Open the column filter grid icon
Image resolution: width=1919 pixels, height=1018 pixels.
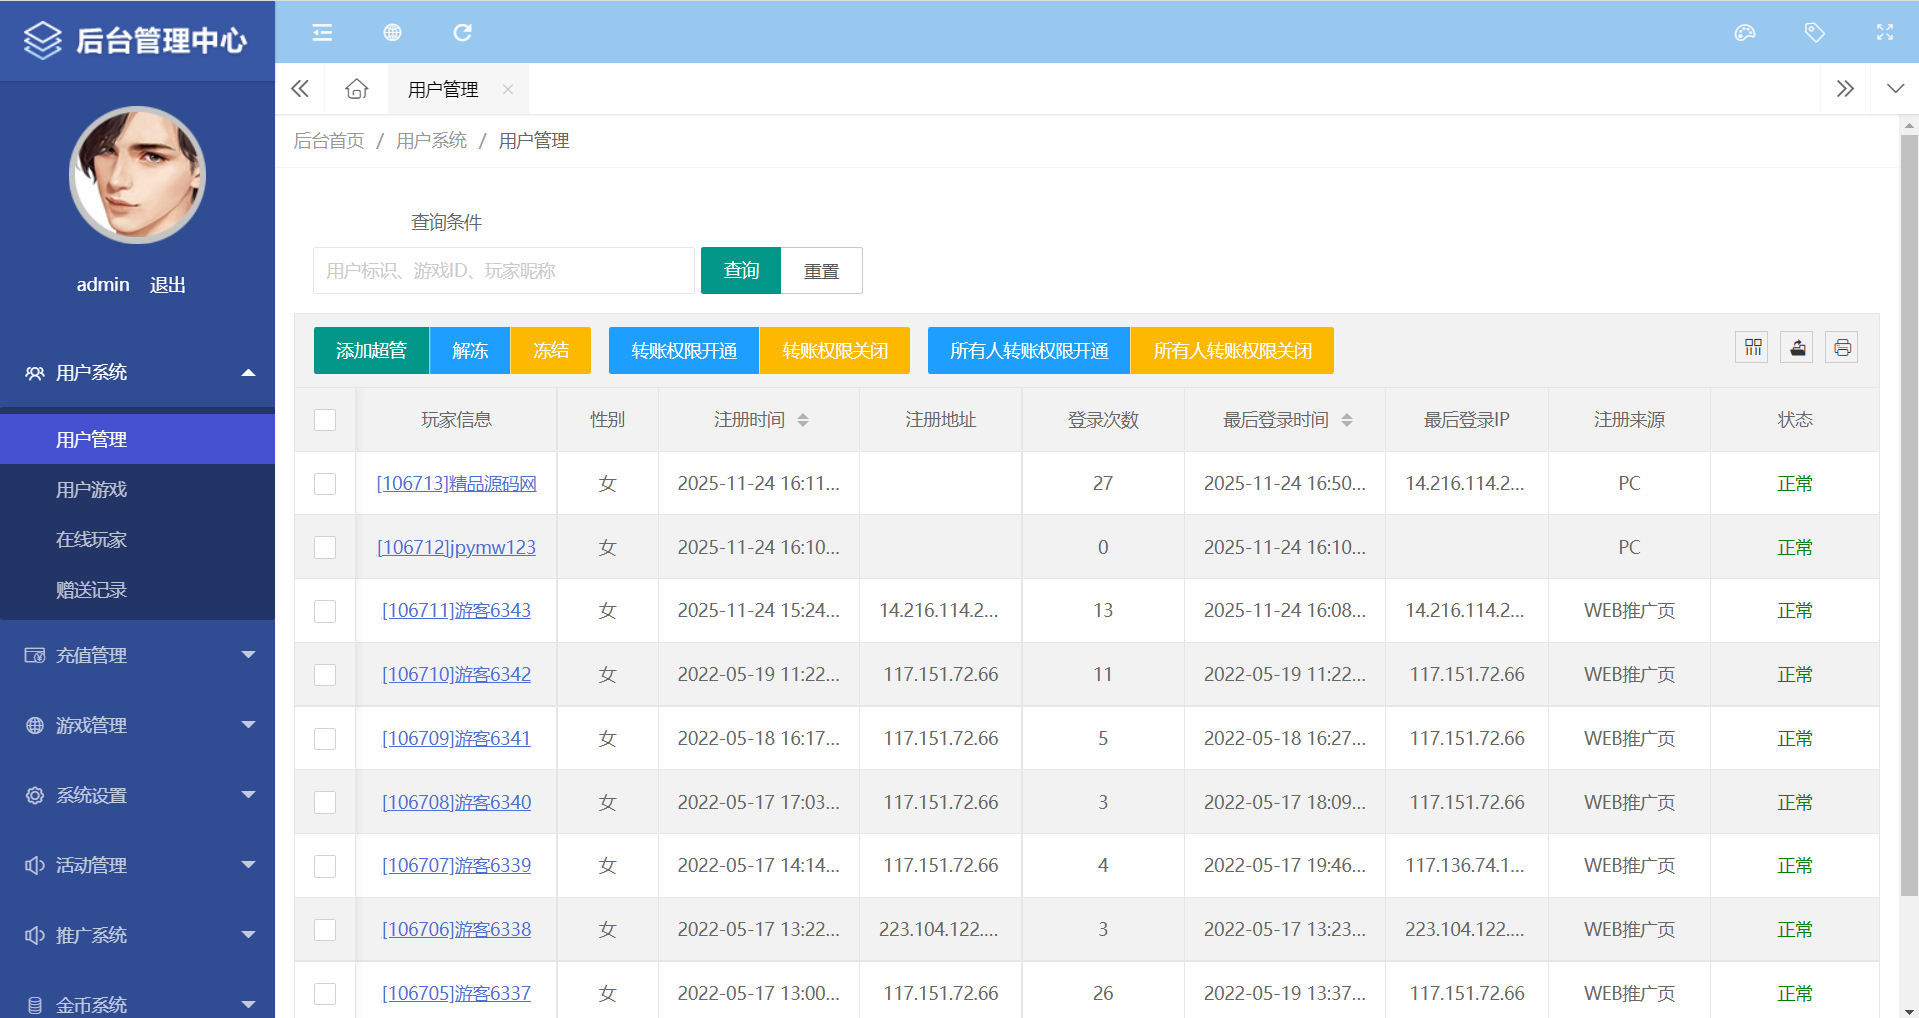1752,348
